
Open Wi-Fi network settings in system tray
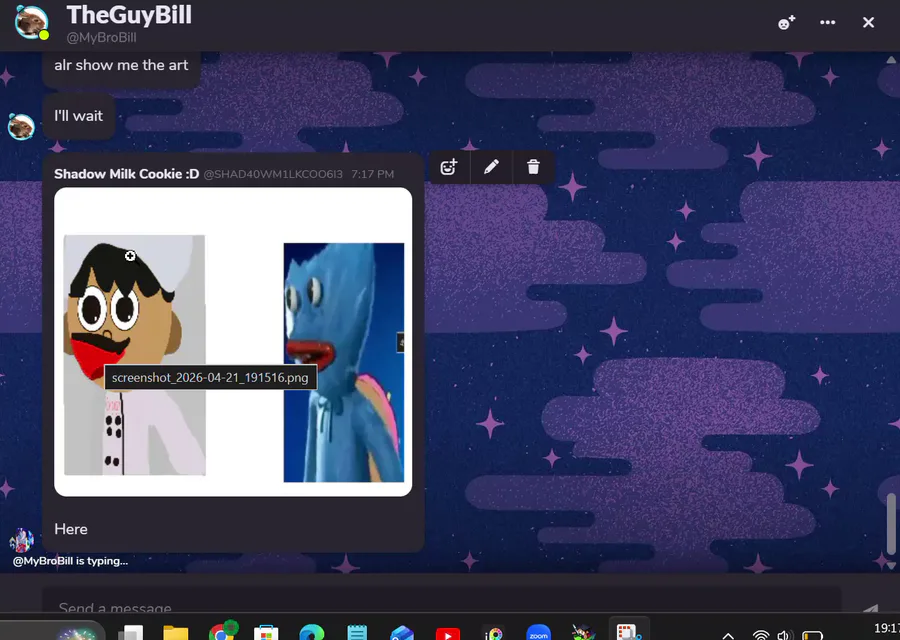tap(761, 635)
